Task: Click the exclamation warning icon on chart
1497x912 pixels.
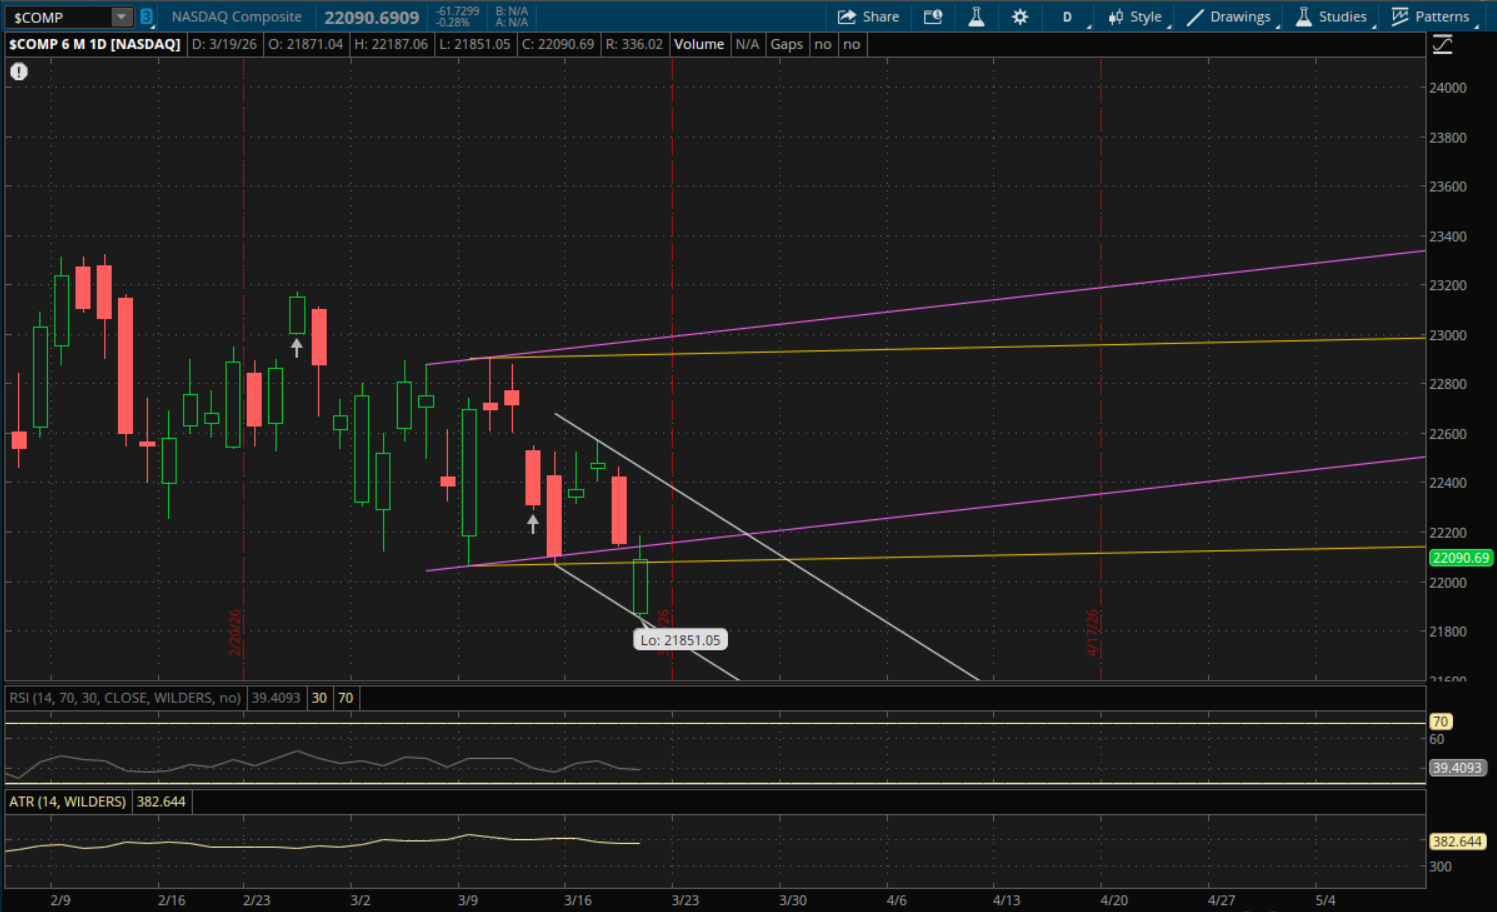Action: click(x=19, y=72)
